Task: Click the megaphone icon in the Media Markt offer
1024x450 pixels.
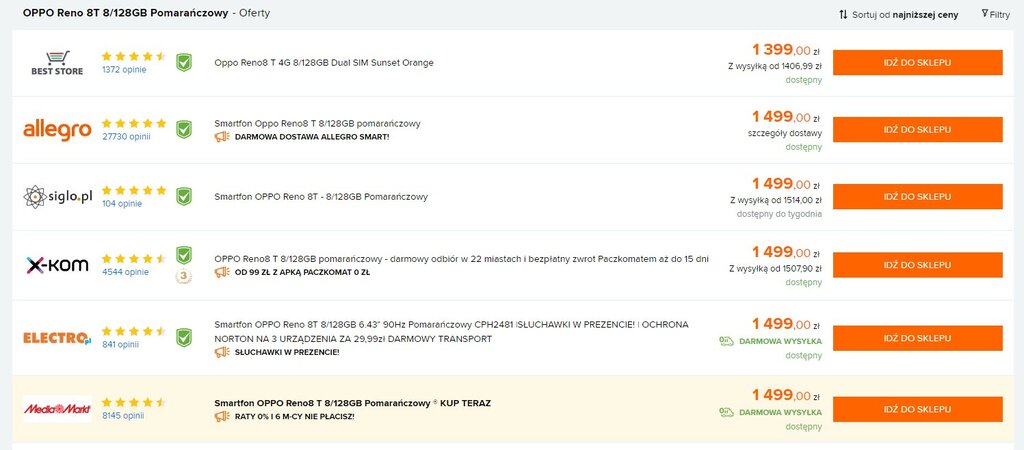Action: tap(222, 416)
